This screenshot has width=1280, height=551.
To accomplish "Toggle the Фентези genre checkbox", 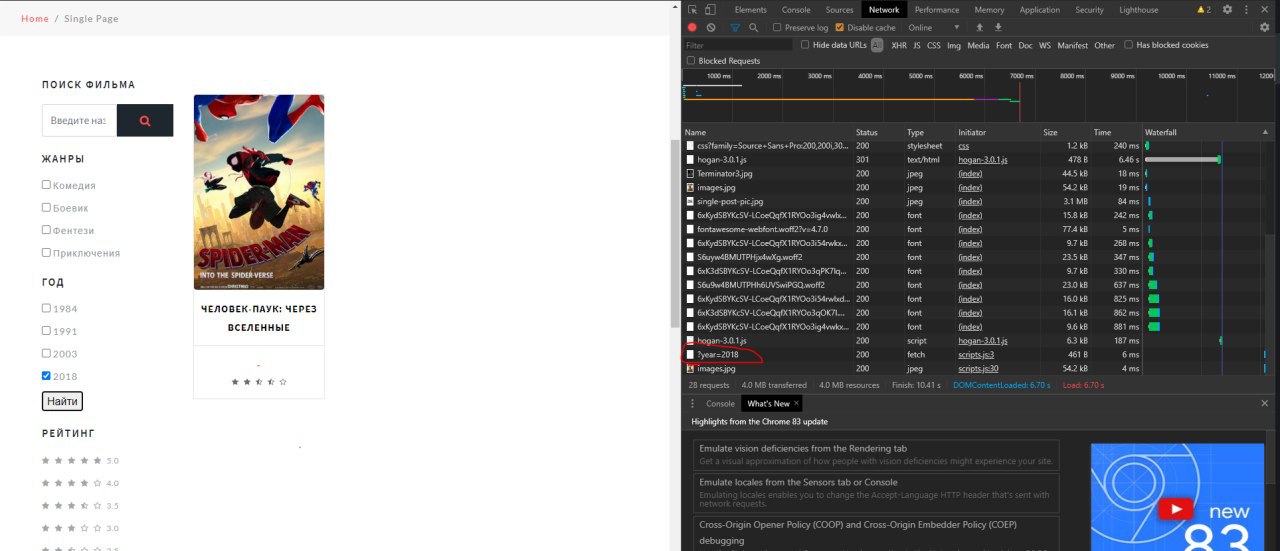I will click(x=46, y=229).
